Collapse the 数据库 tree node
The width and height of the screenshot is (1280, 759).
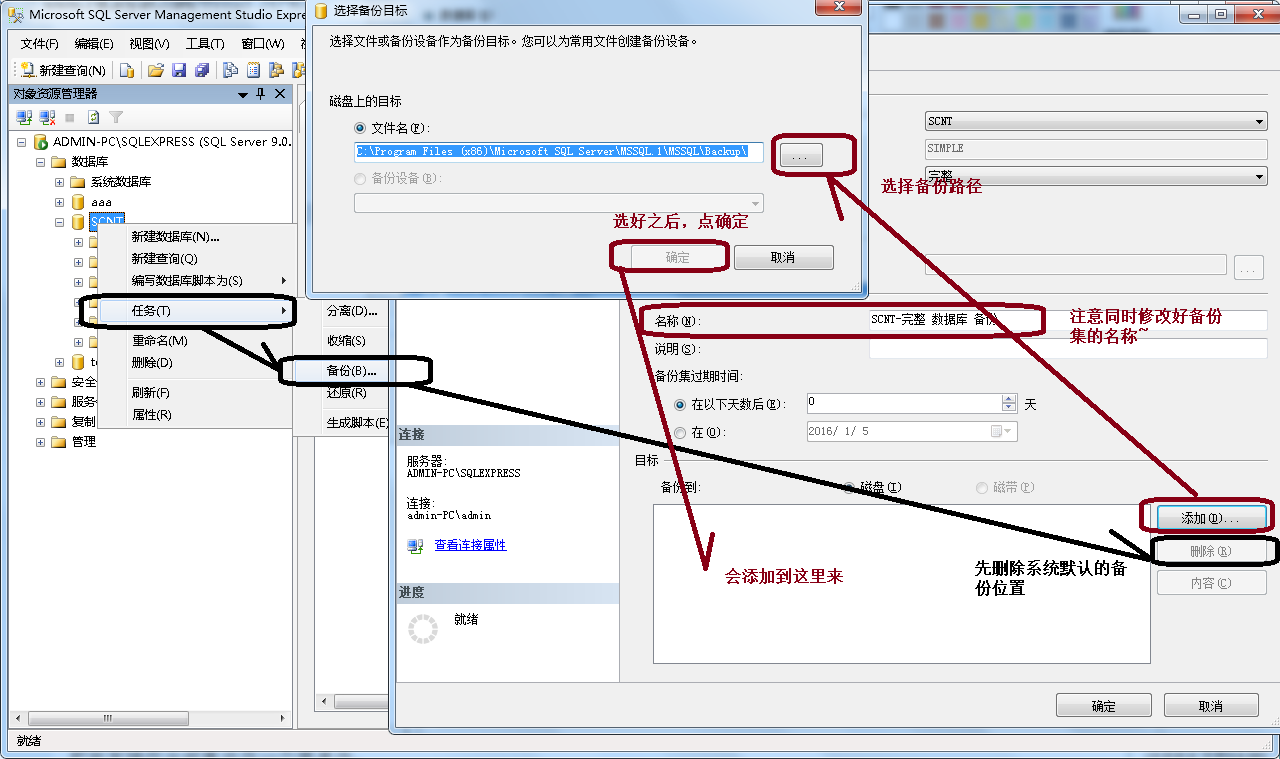[x=40, y=162]
